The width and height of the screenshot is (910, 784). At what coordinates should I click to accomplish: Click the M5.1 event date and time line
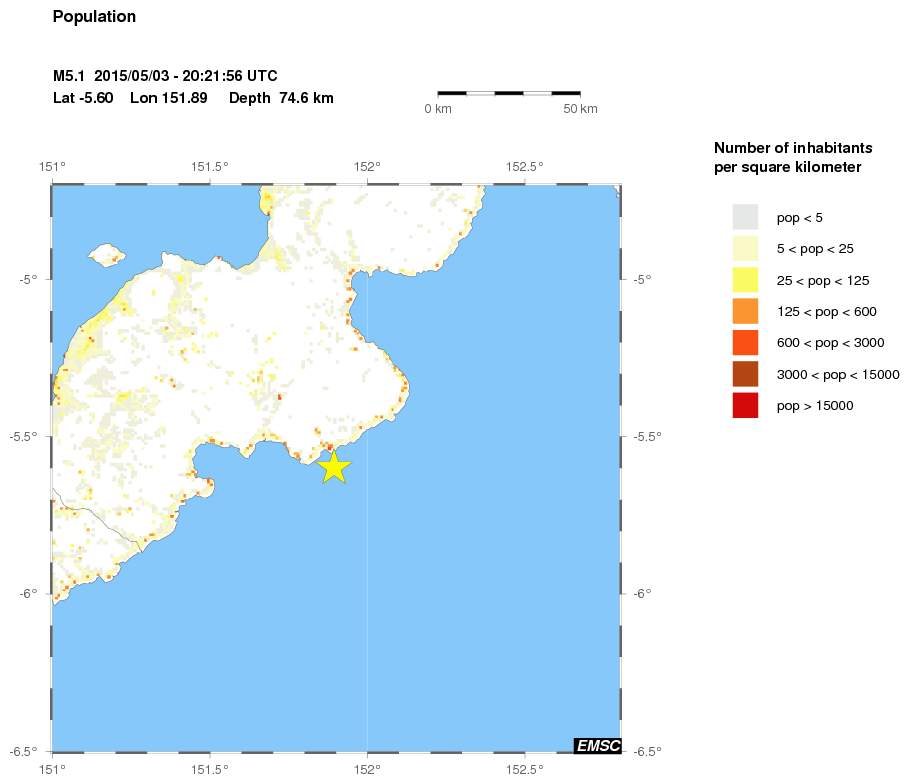point(165,76)
